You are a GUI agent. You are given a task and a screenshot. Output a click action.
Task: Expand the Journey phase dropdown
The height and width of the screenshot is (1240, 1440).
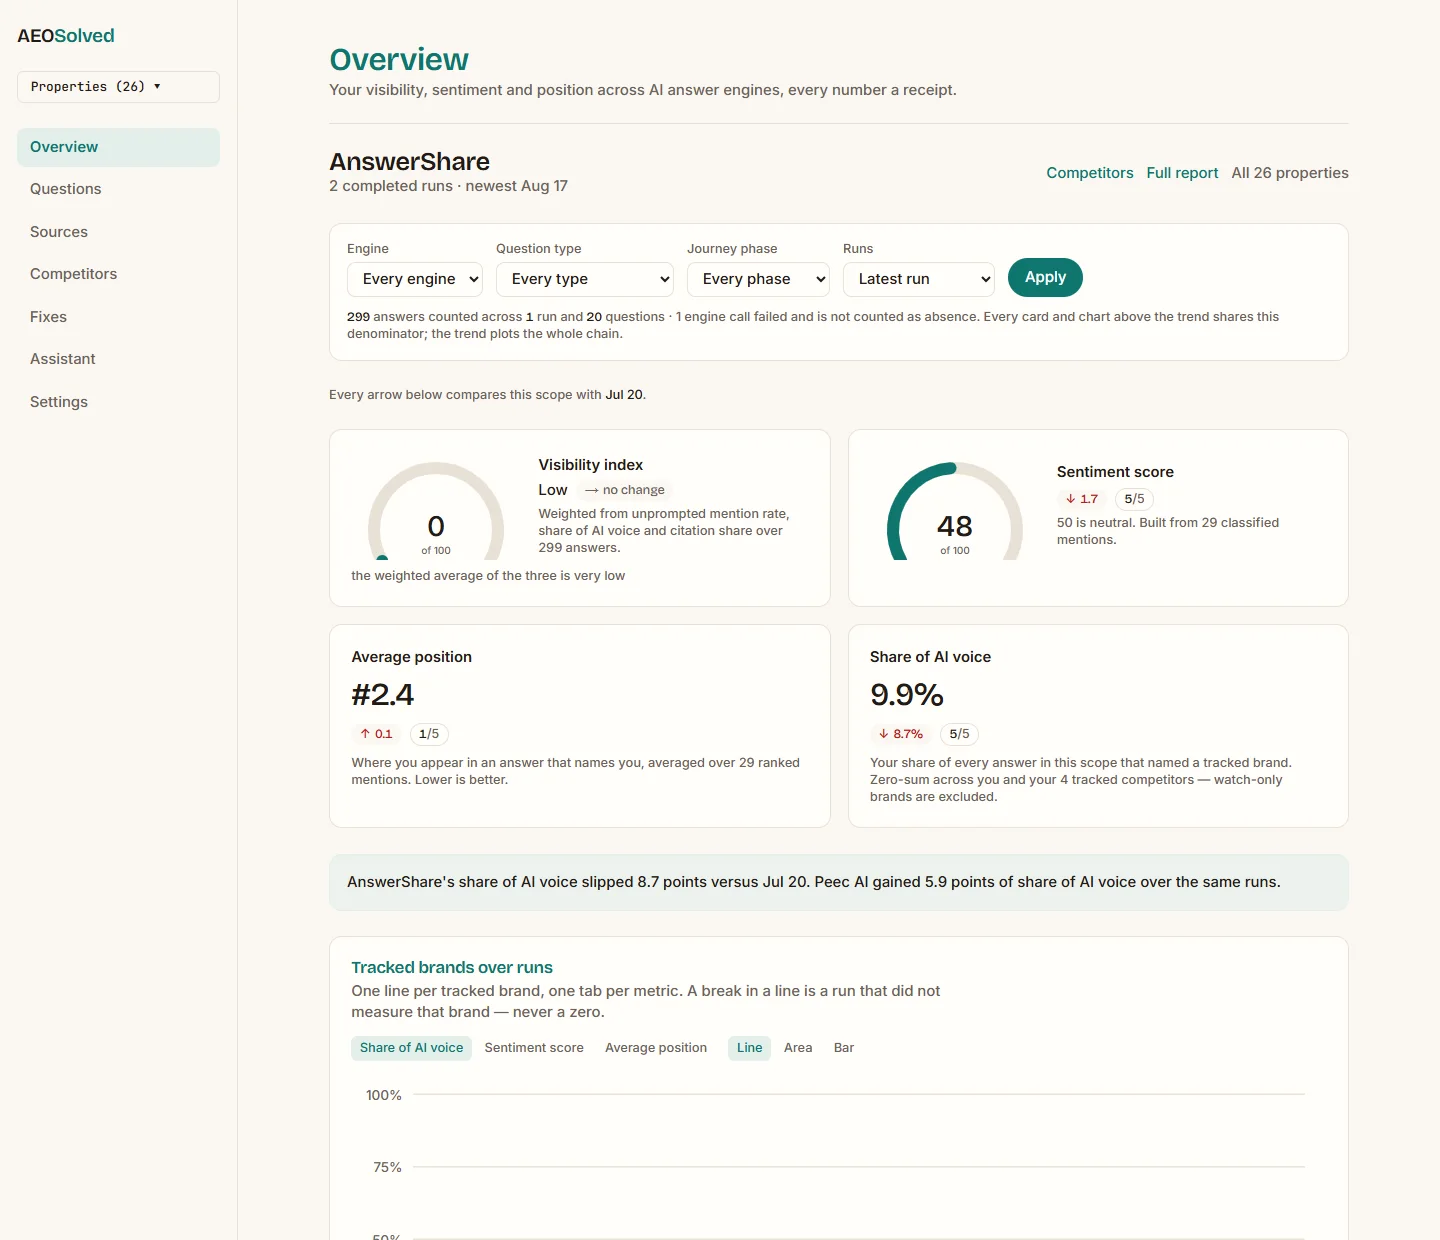758,279
